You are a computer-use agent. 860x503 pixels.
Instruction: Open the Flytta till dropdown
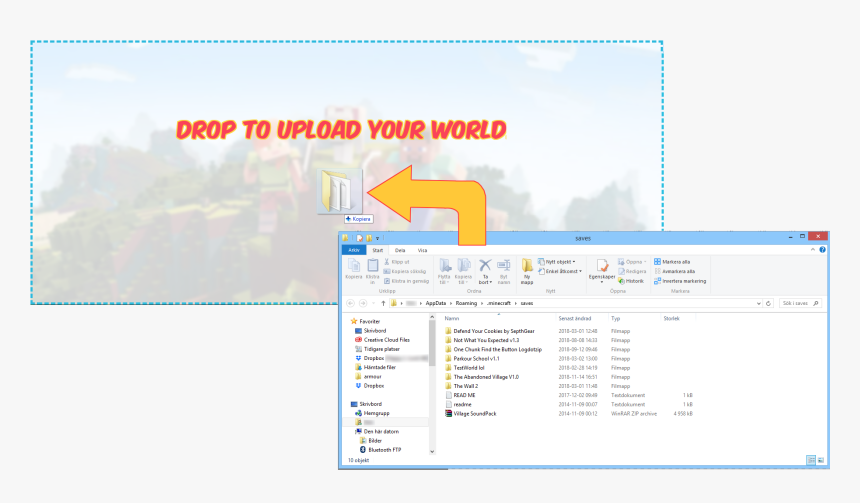point(444,272)
